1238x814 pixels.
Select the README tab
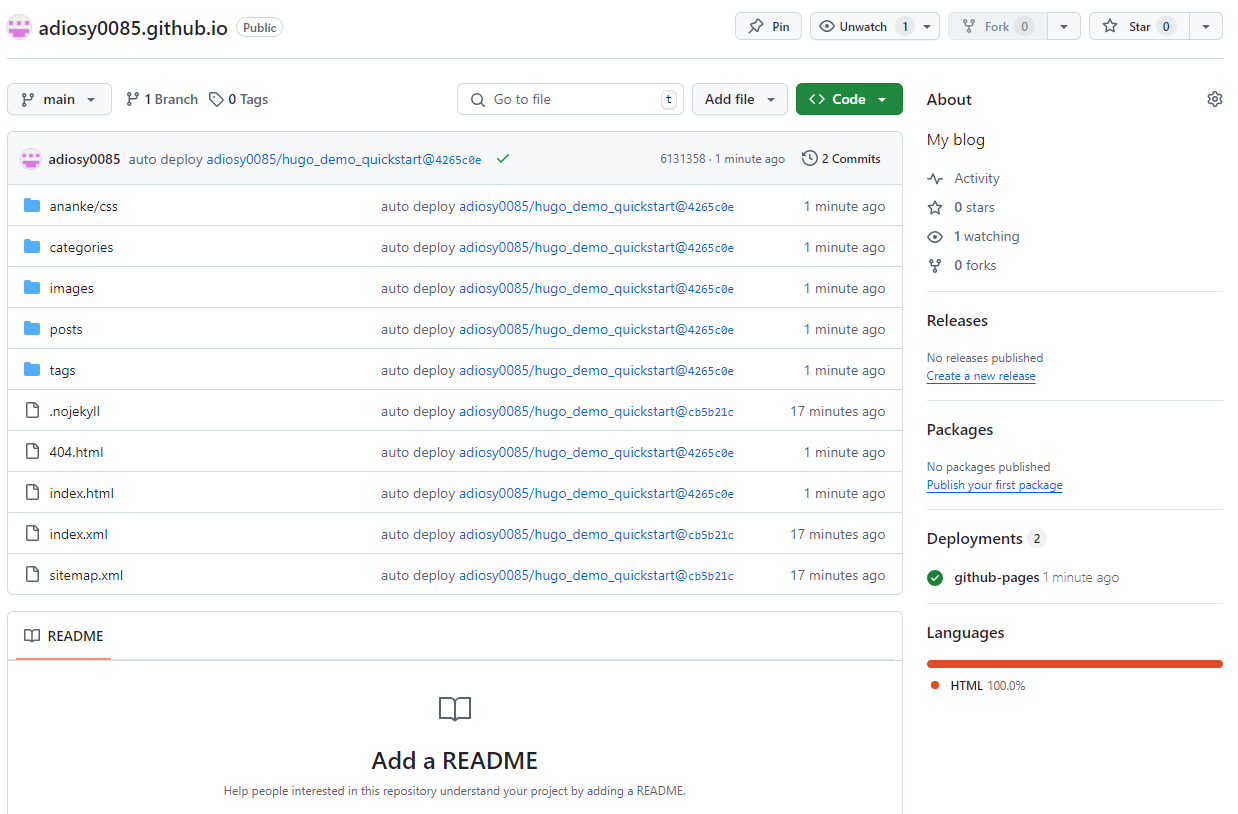64,636
